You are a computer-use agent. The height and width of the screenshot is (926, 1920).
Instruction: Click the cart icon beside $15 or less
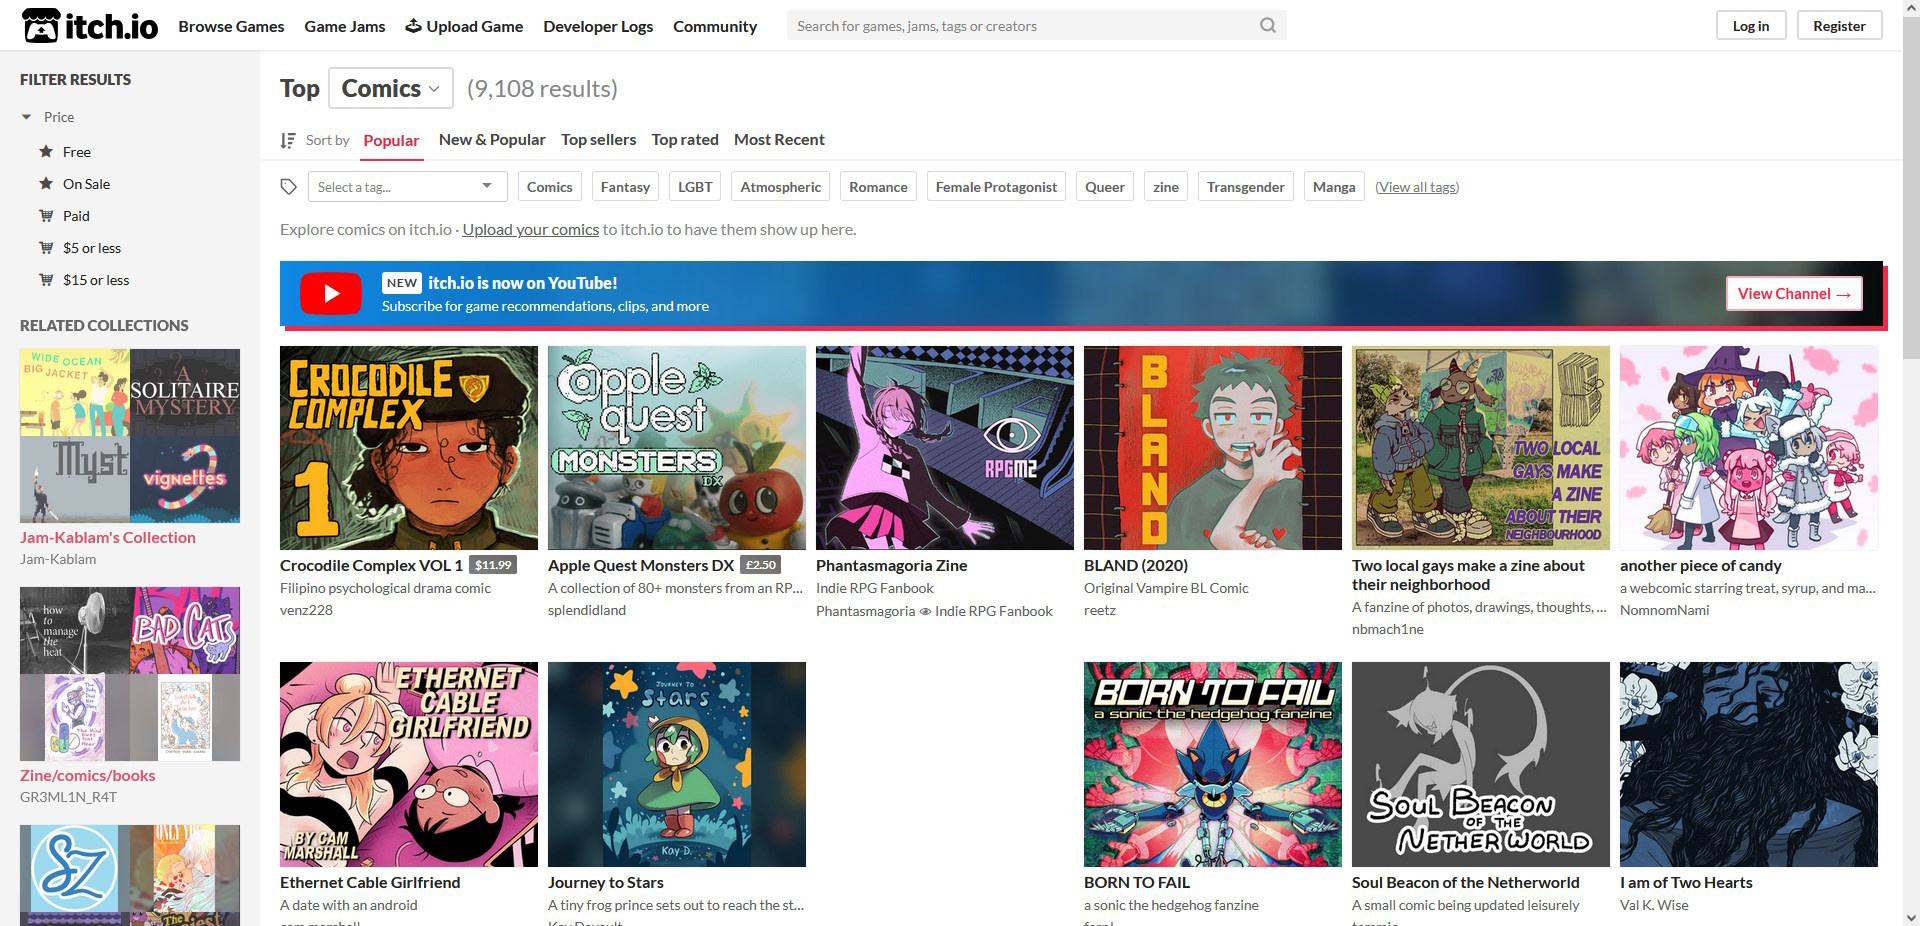(x=46, y=280)
